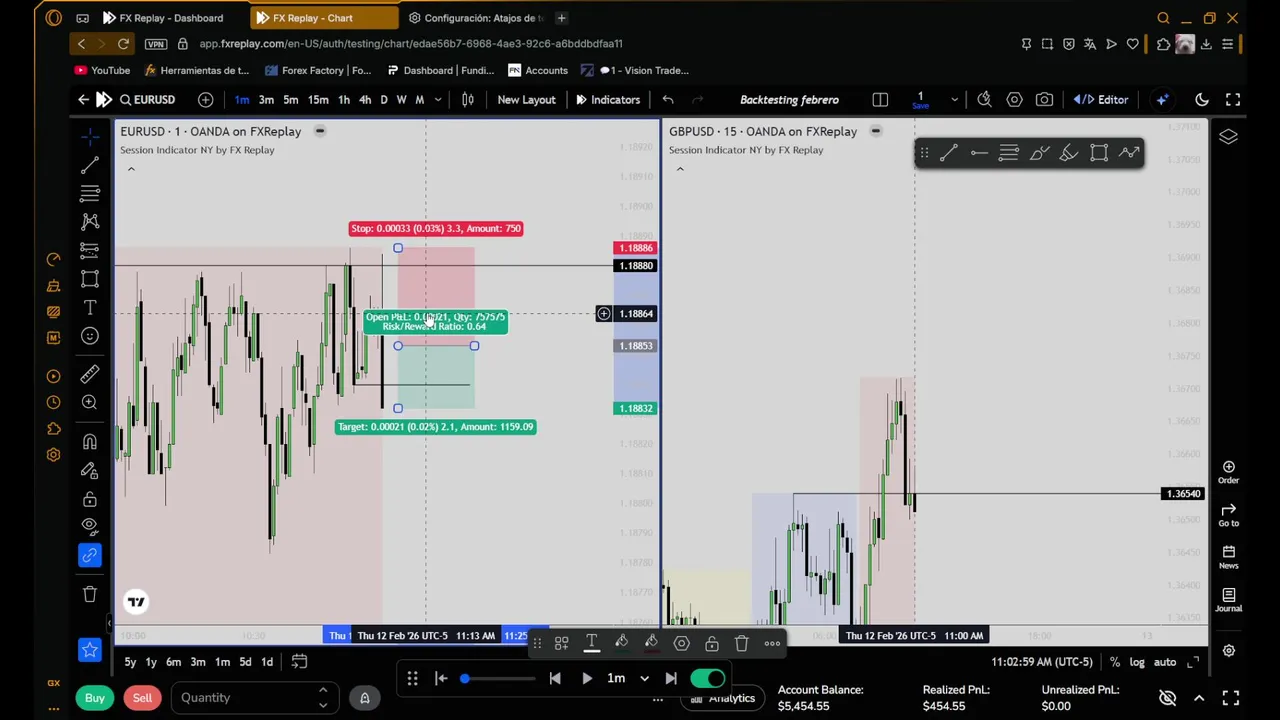Toggle lock all drawing tools
The width and height of the screenshot is (1280, 720).
[90, 498]
